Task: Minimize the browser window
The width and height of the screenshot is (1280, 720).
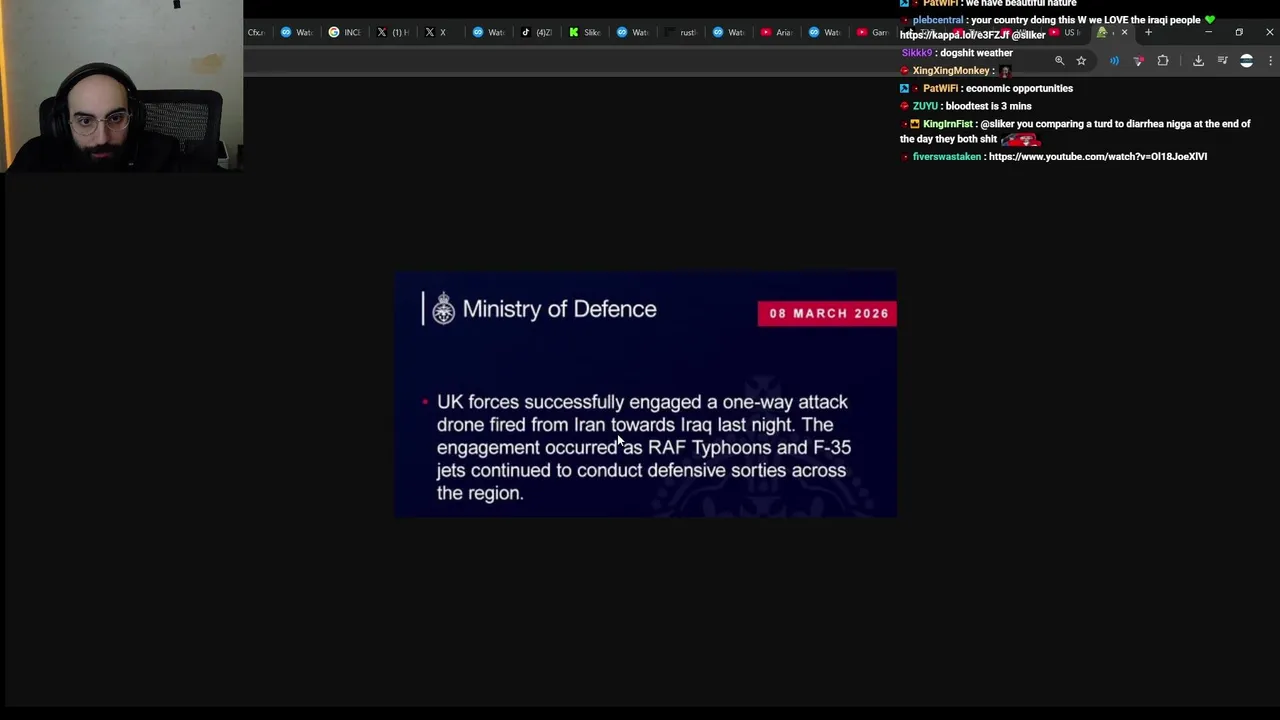Action: coord(1208,32)
